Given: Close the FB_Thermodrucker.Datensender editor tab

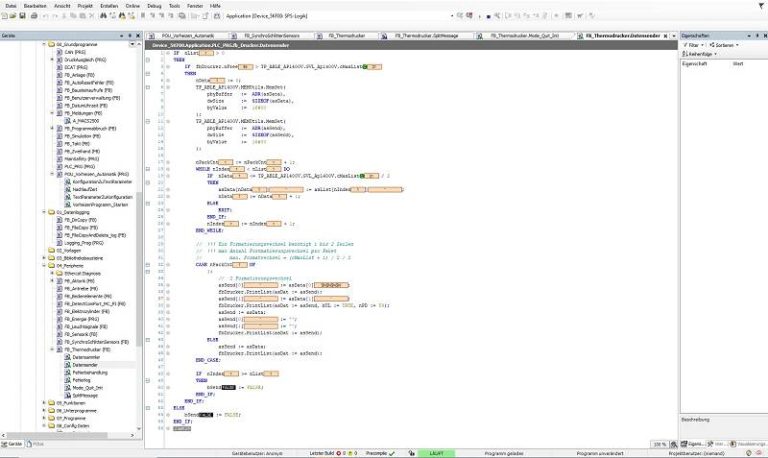Looking at the screenshot, I should [x=667, y=34].
